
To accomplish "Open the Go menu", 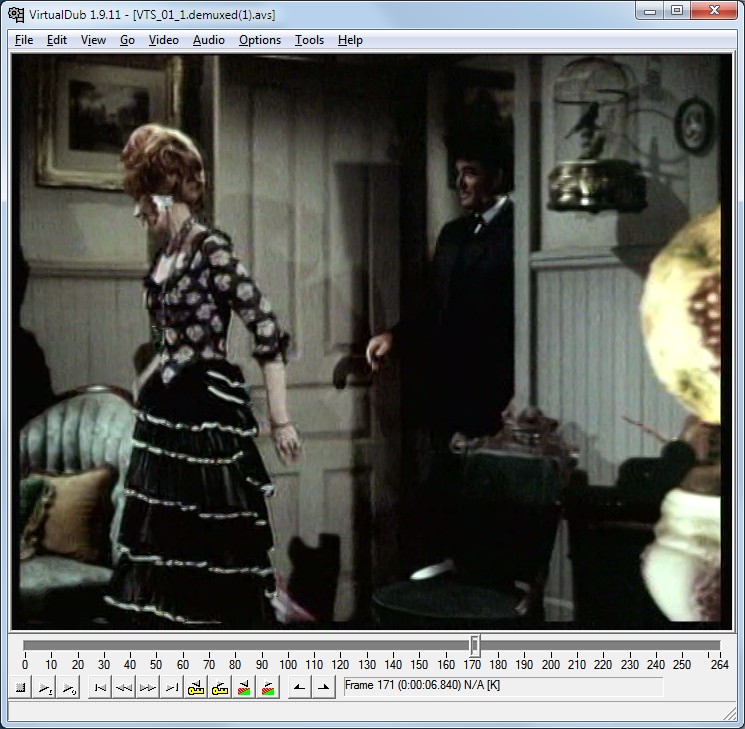I will (127, 40).
